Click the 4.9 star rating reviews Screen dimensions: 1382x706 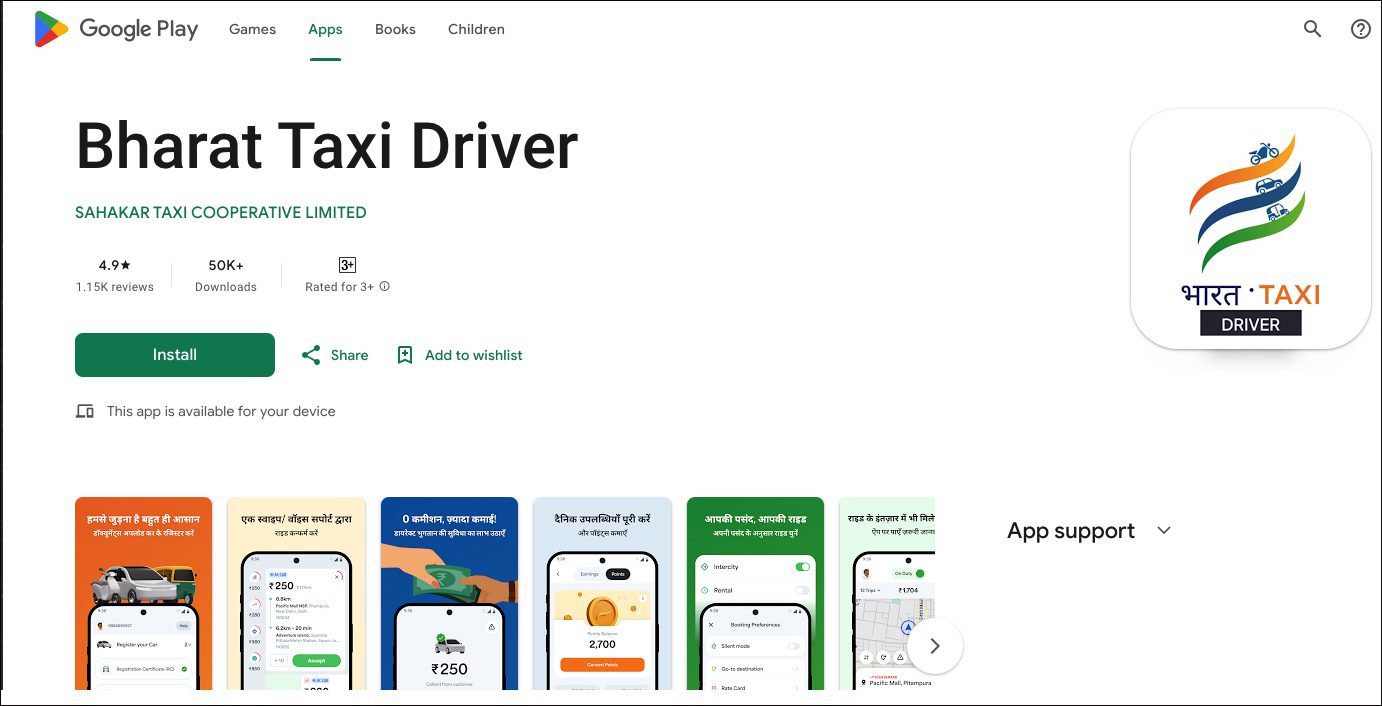[115, 275]
